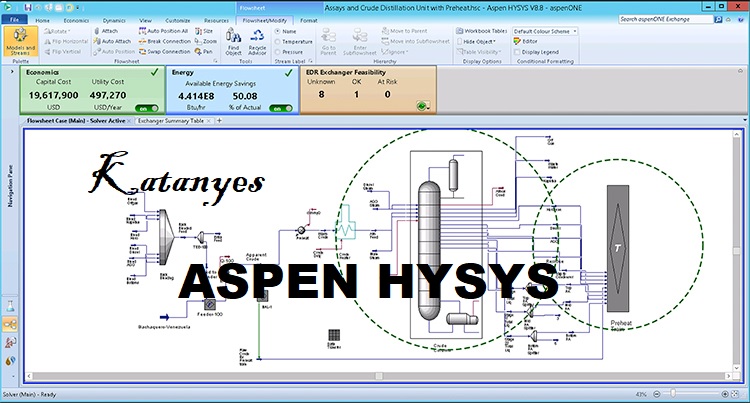Click the zoom out minus button in status bar

click(x=657, y=394)
